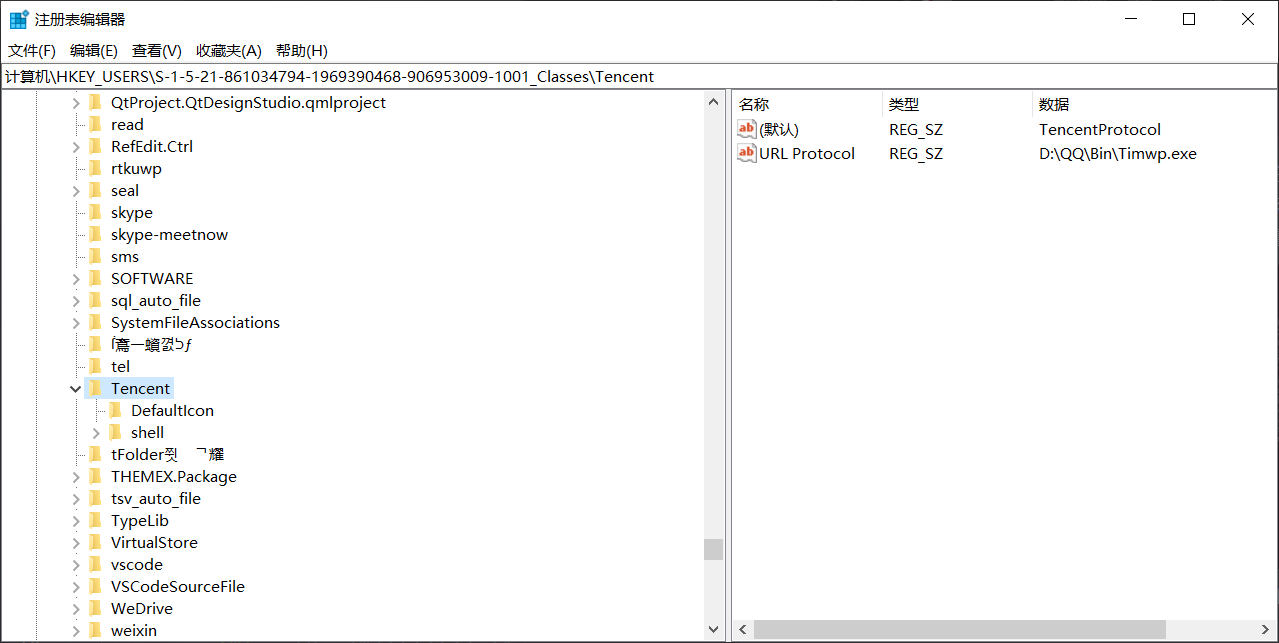The height and width of the screenshot is (643, 1279).
Task: Select the seal key
Action: (x=125, y=190)
